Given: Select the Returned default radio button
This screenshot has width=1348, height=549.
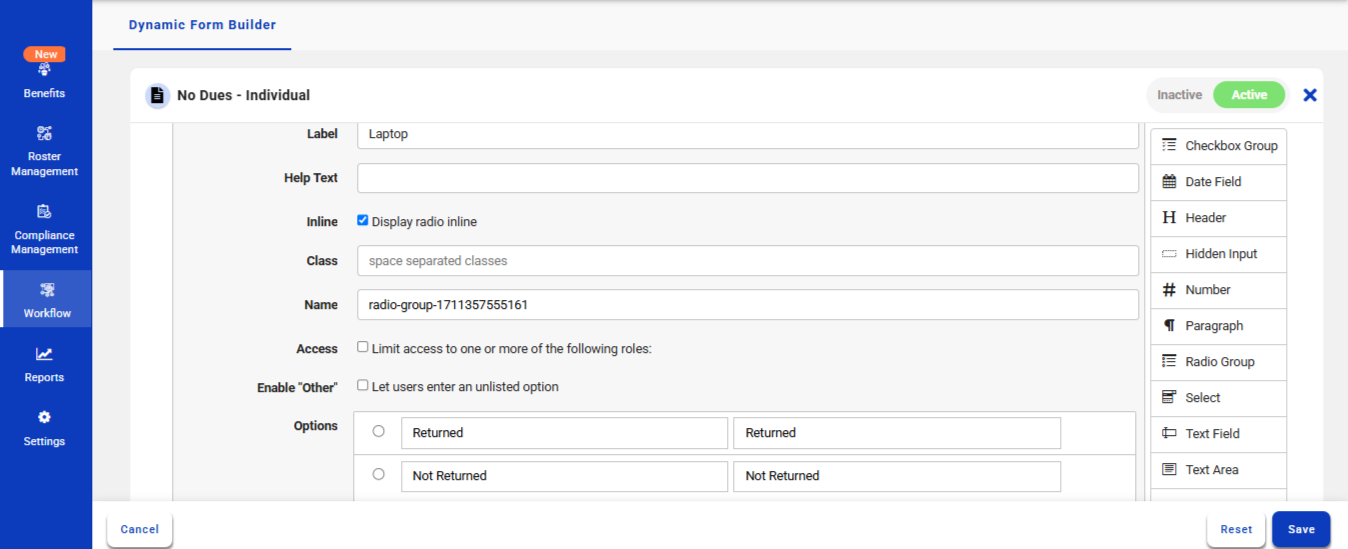Looking at the screenshot, I should pos(378,432).
